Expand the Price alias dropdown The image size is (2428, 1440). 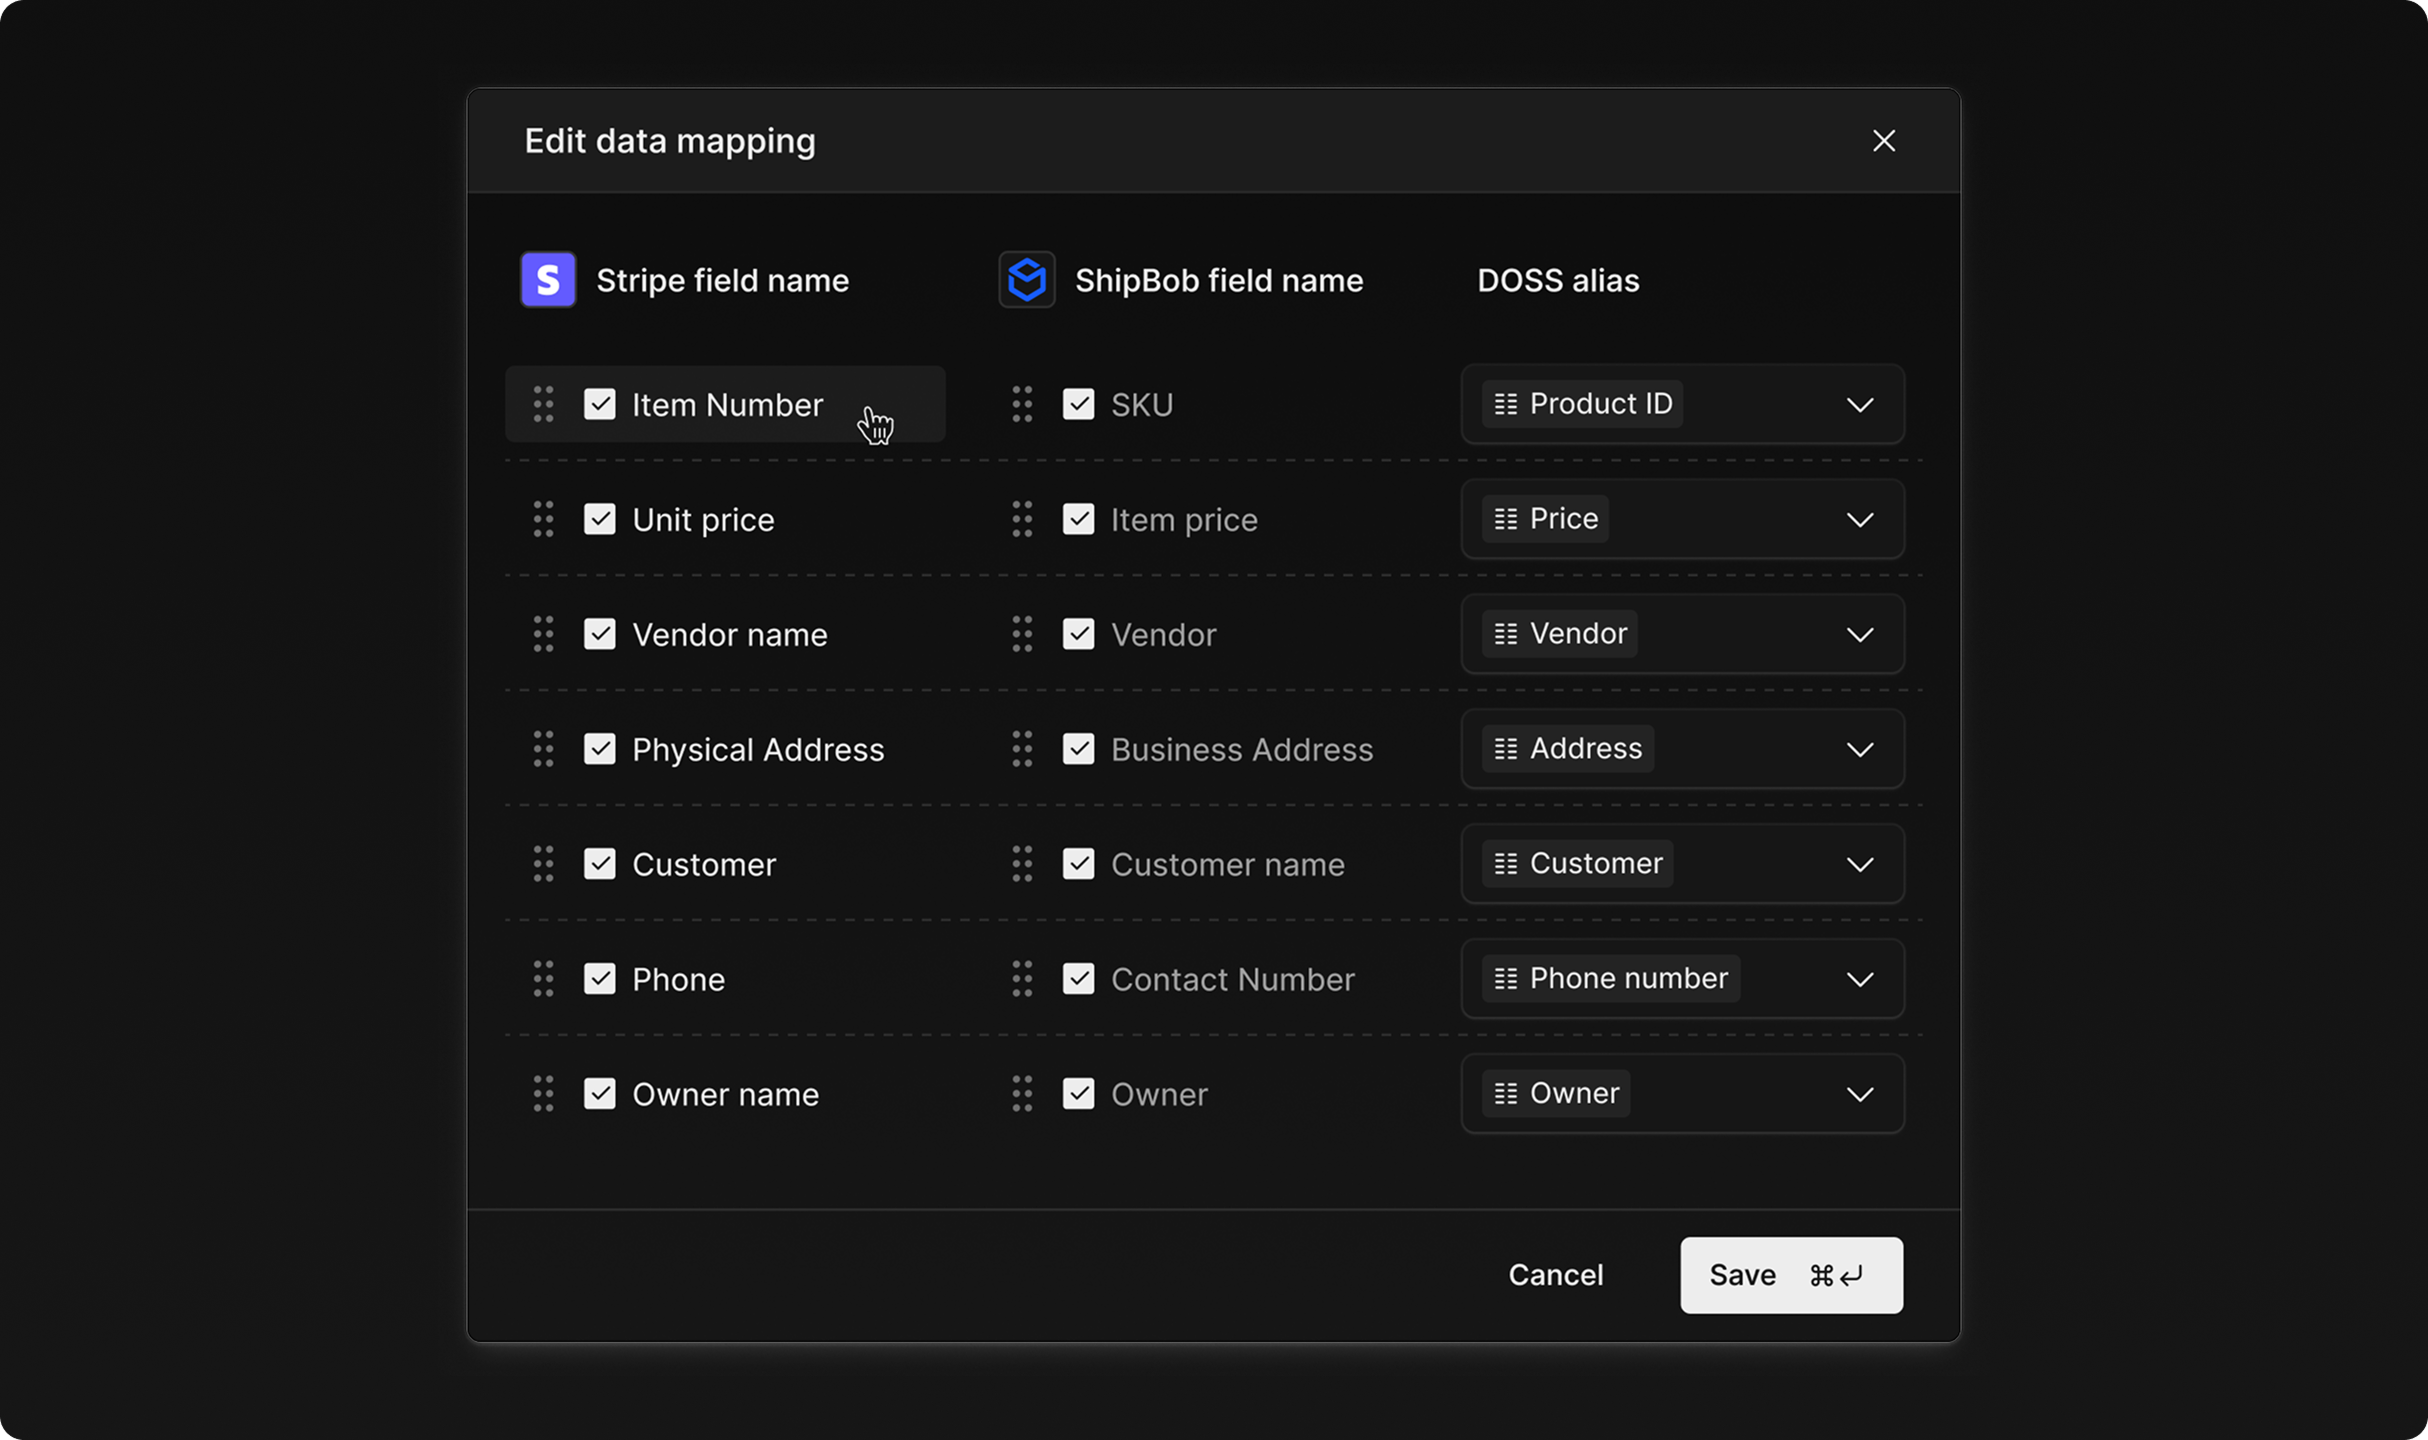(x=1858, y=520)
